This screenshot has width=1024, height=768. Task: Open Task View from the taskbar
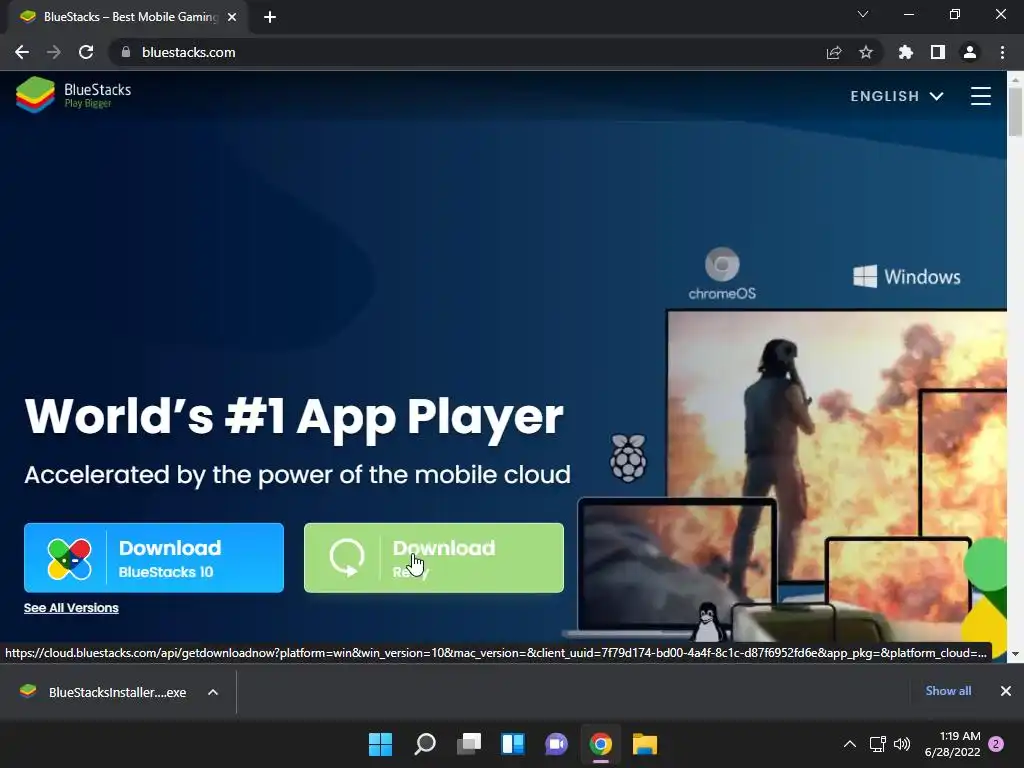tap(468, 744)
